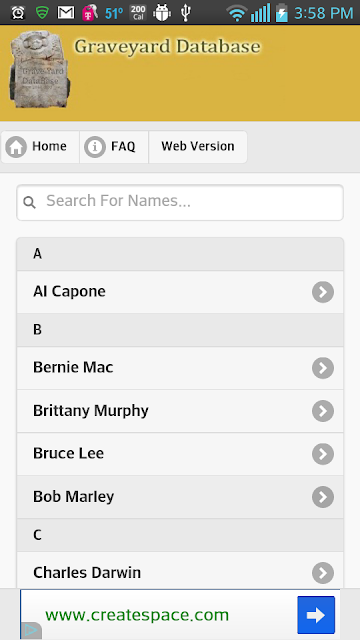Image resolution: width=360 pixels, height=640 pixels.
Task: Tap the Wi-Fi status bar icon
Action: (x=237, y=13)
